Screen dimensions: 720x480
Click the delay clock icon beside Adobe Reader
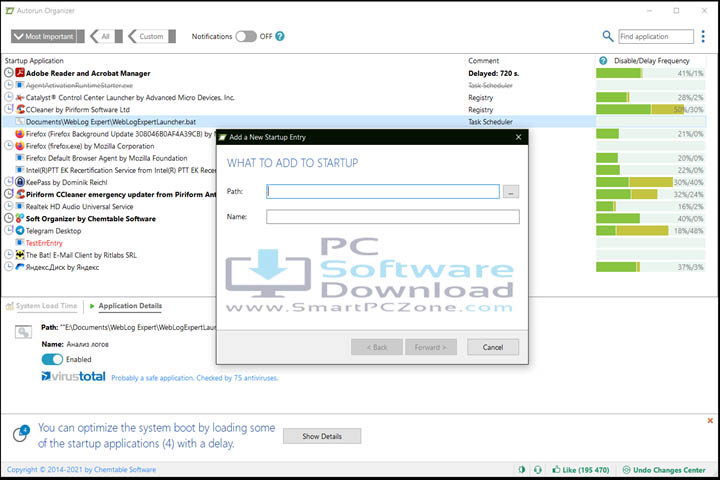pos(9,73)
